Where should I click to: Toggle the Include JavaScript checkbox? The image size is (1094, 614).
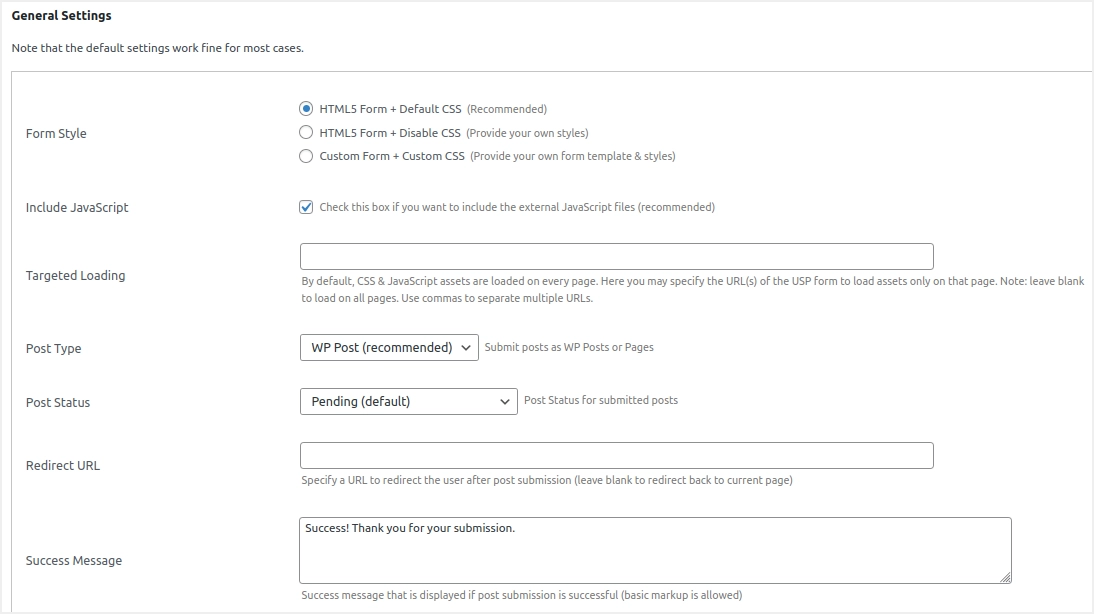click(x=306, y=208)
